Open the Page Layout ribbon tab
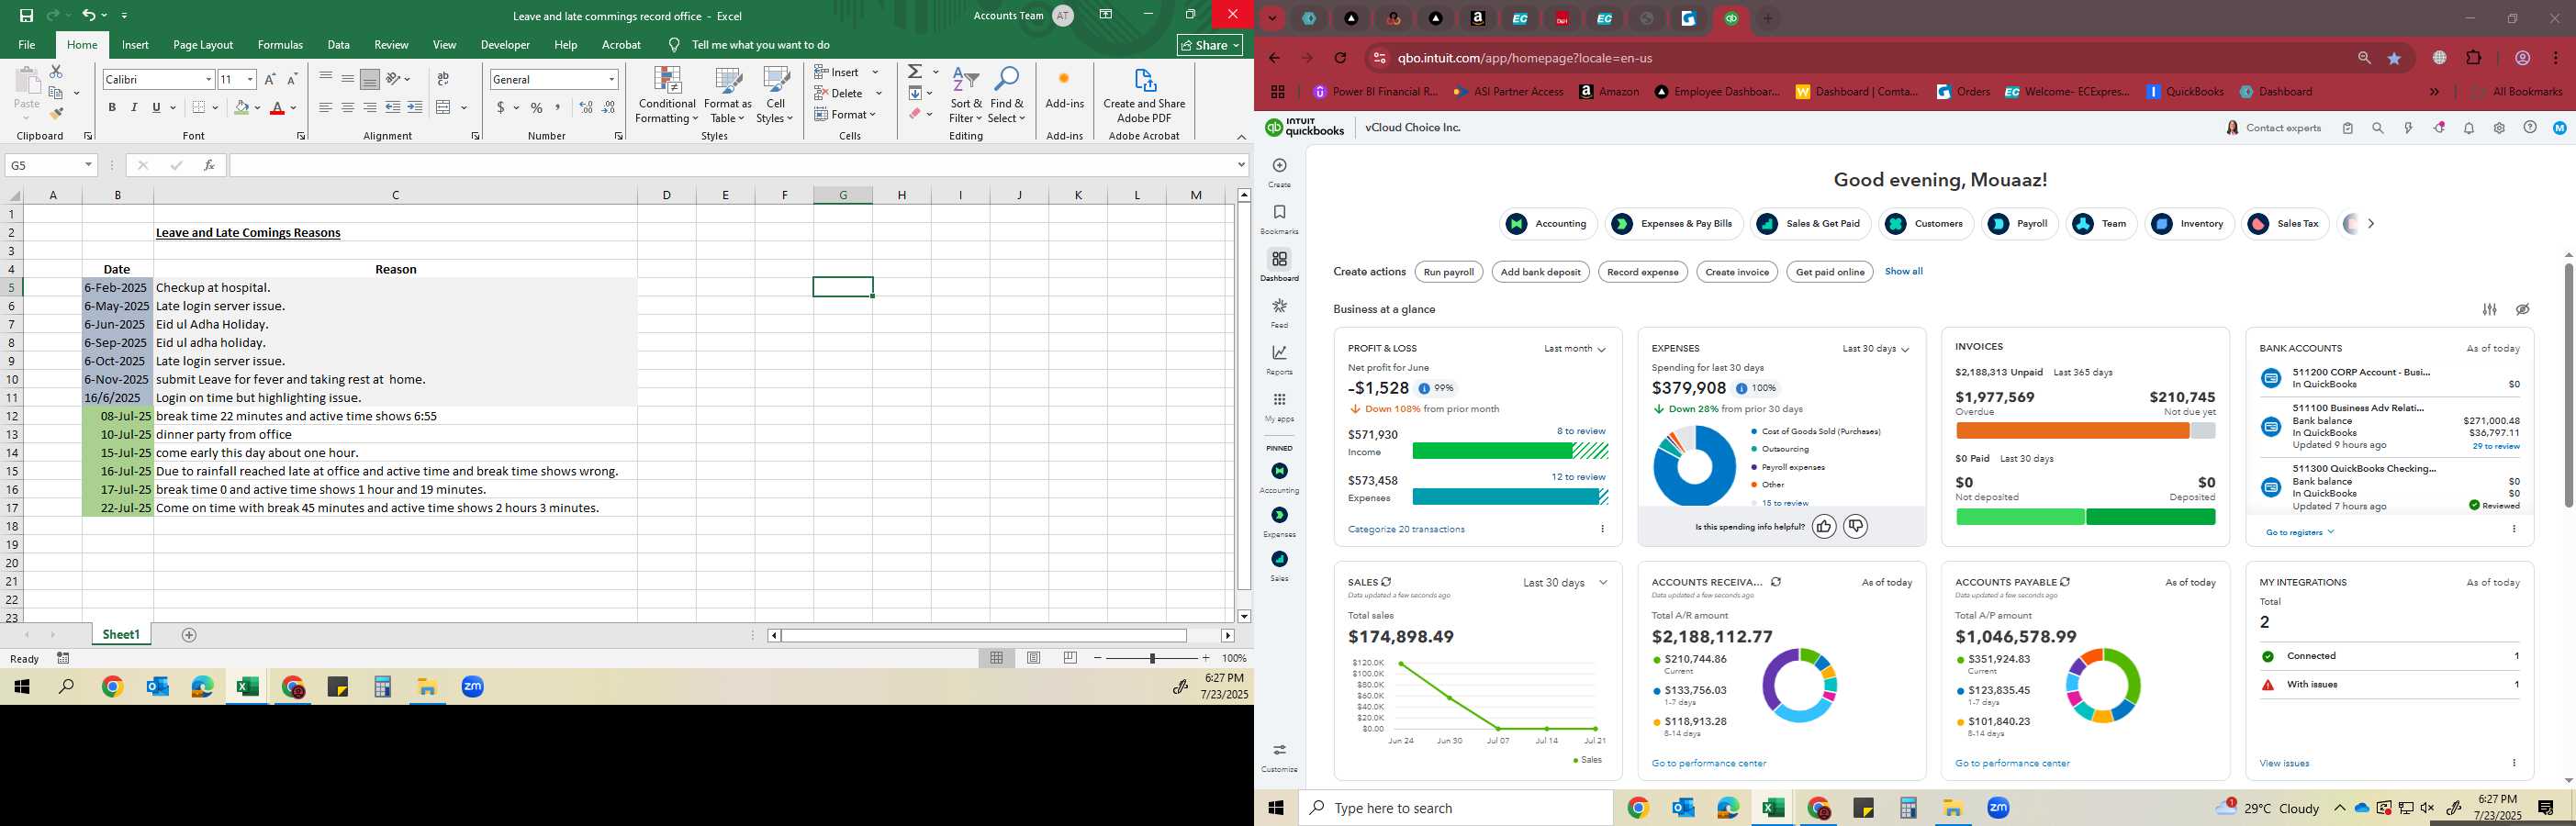Image resolution: width=2576 pixels, height=826 pixels. pos(203,45)
